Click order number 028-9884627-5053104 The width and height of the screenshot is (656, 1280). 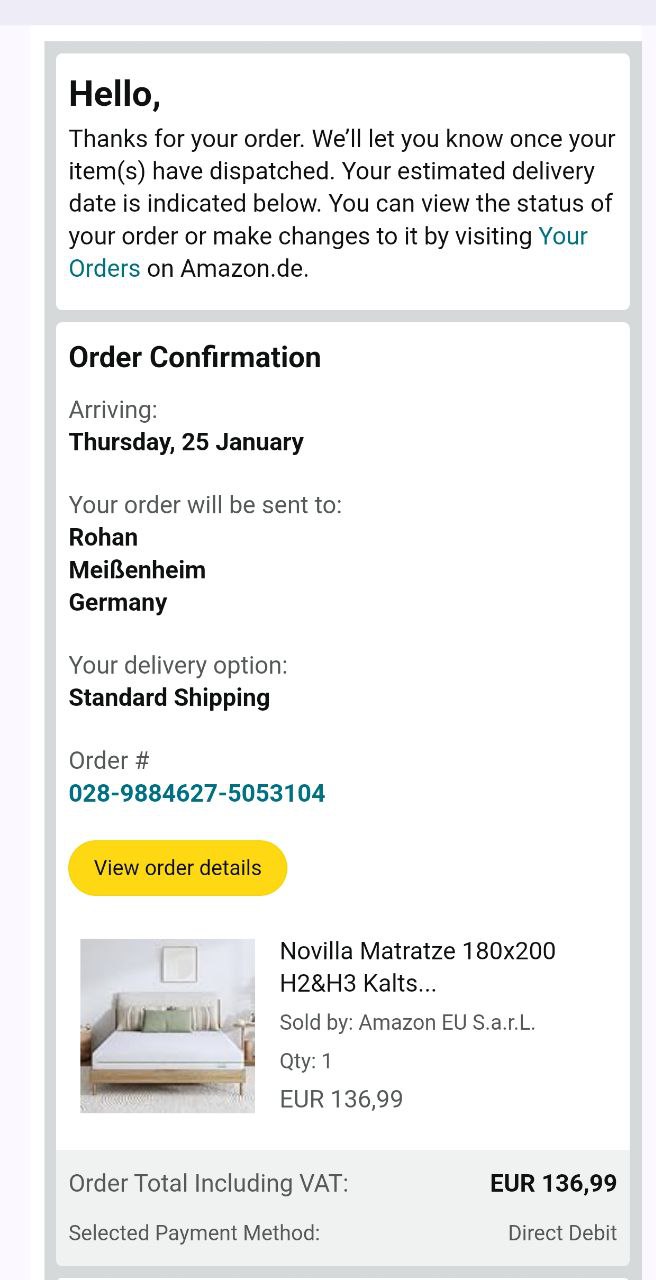[x=197, y=794]
